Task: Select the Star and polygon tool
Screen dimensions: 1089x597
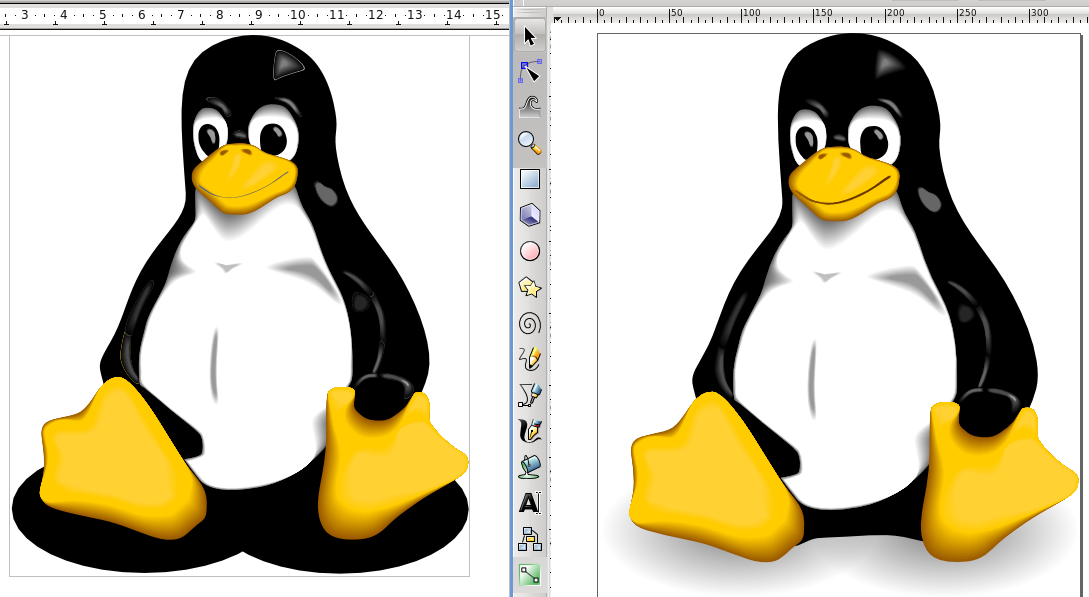Action: click(530, 287)
